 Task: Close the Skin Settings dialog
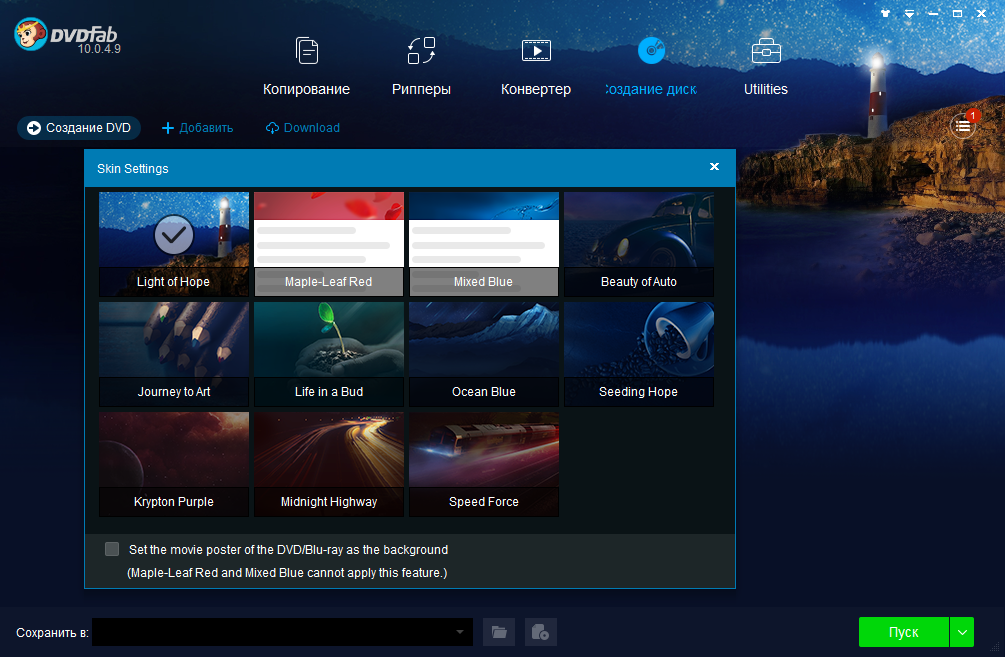[x=714, y=167]
